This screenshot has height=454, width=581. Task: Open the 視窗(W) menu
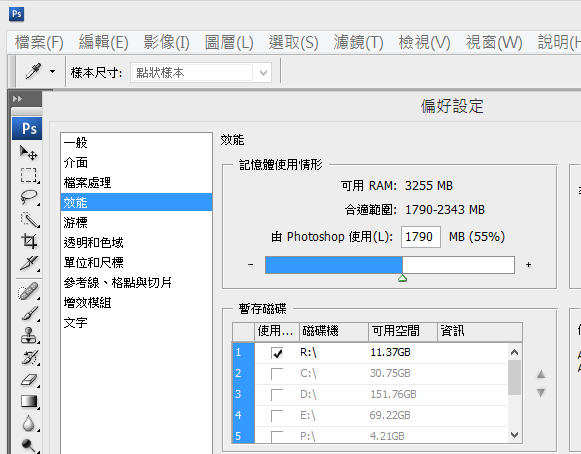pos(494,42)
